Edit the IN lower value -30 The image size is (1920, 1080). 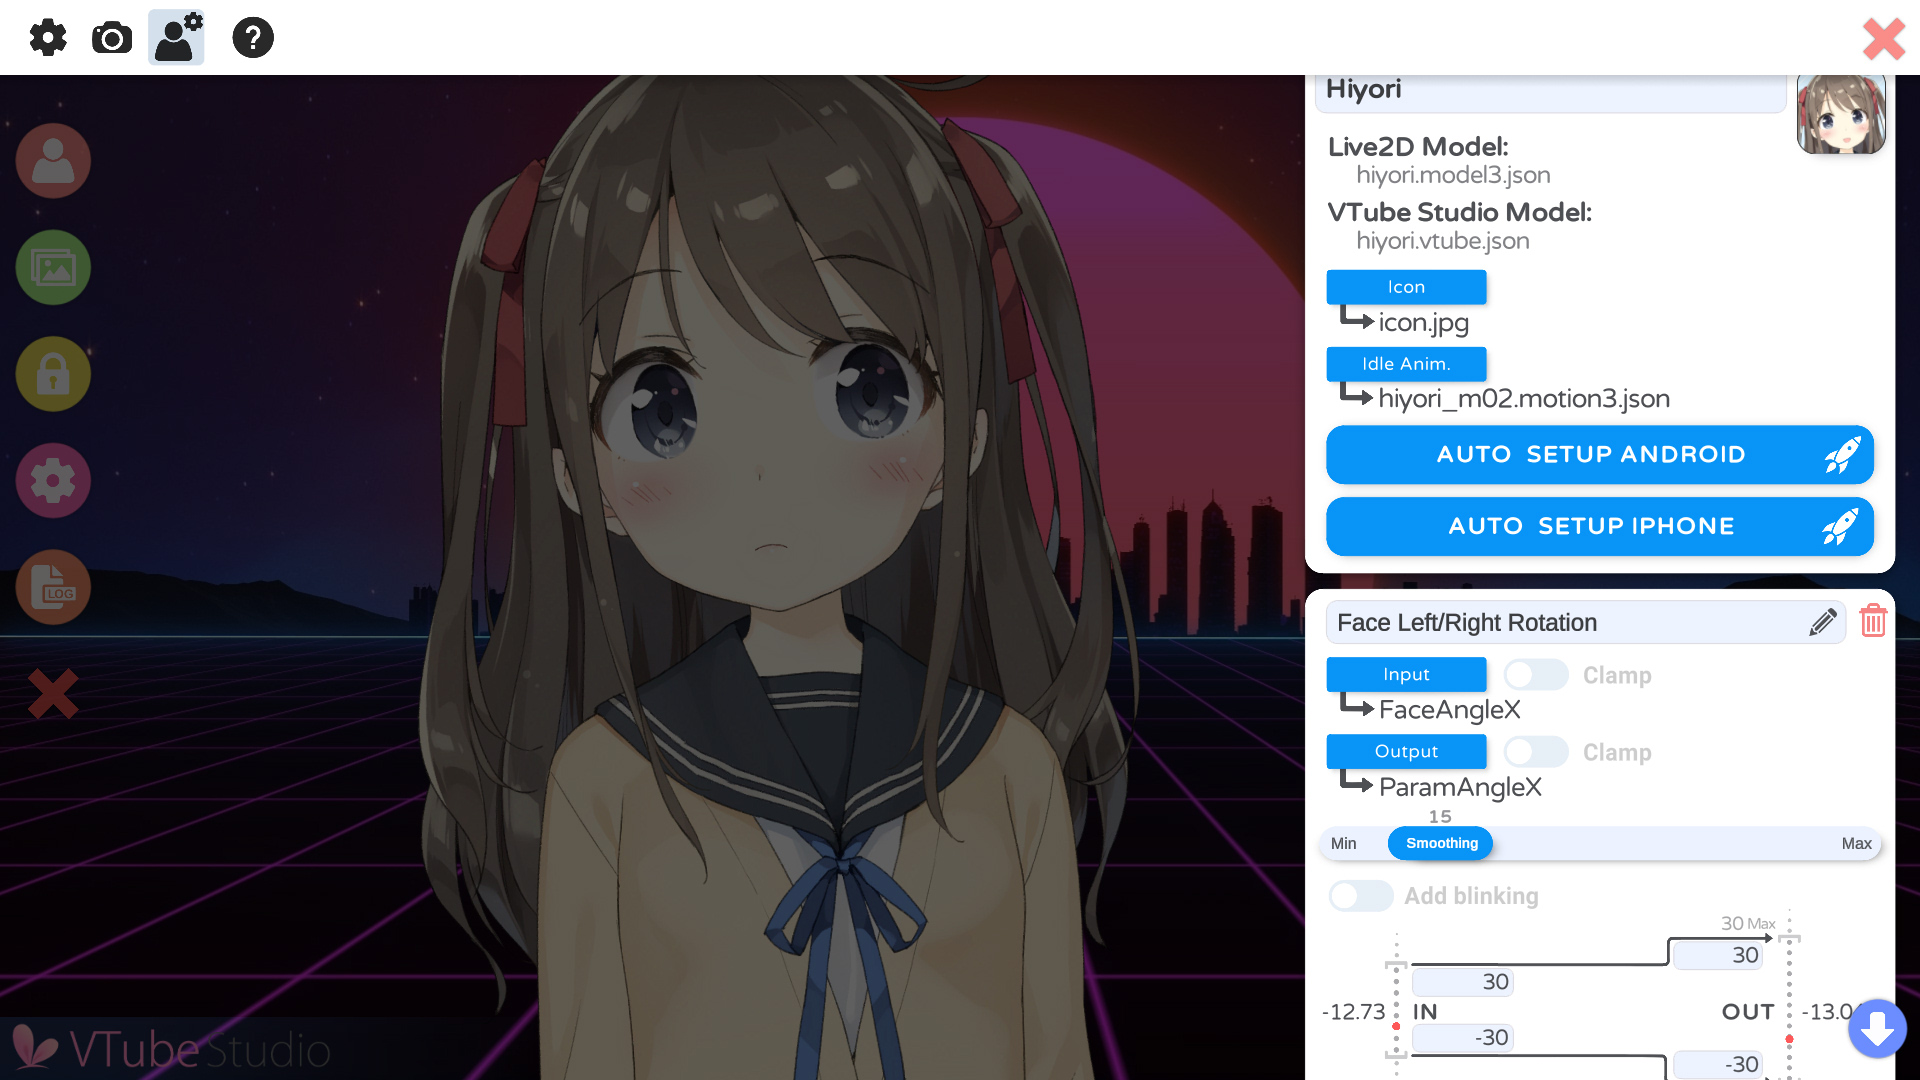click(x=1463, y=1038)
